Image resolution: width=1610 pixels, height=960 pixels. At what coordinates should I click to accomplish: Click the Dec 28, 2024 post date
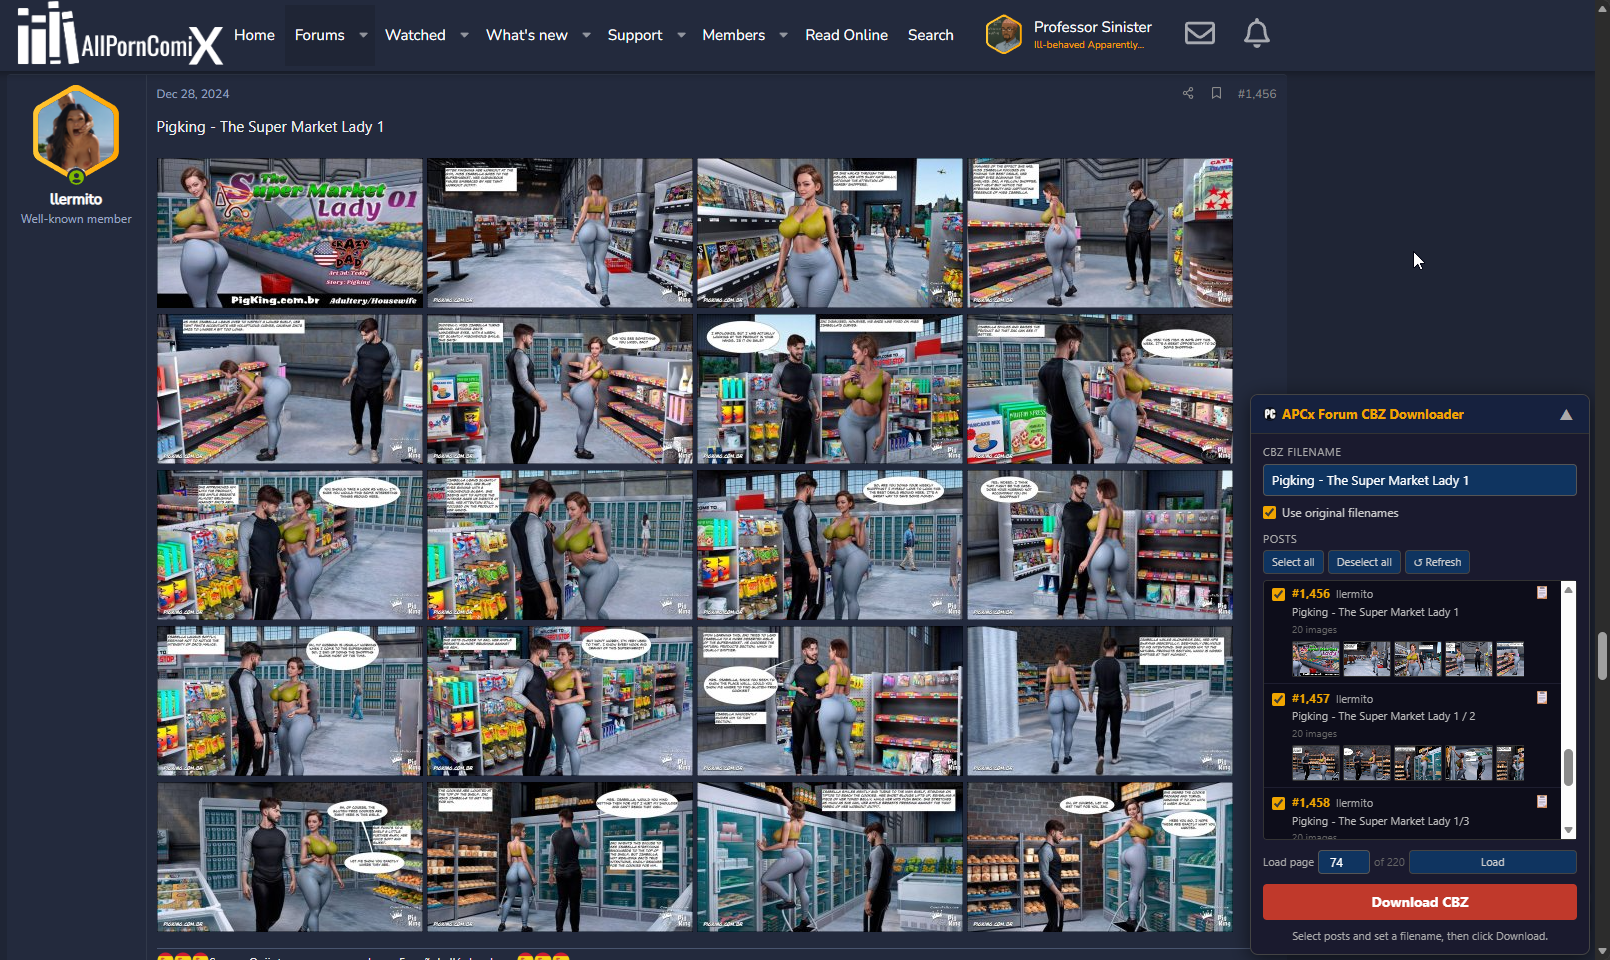193,94
